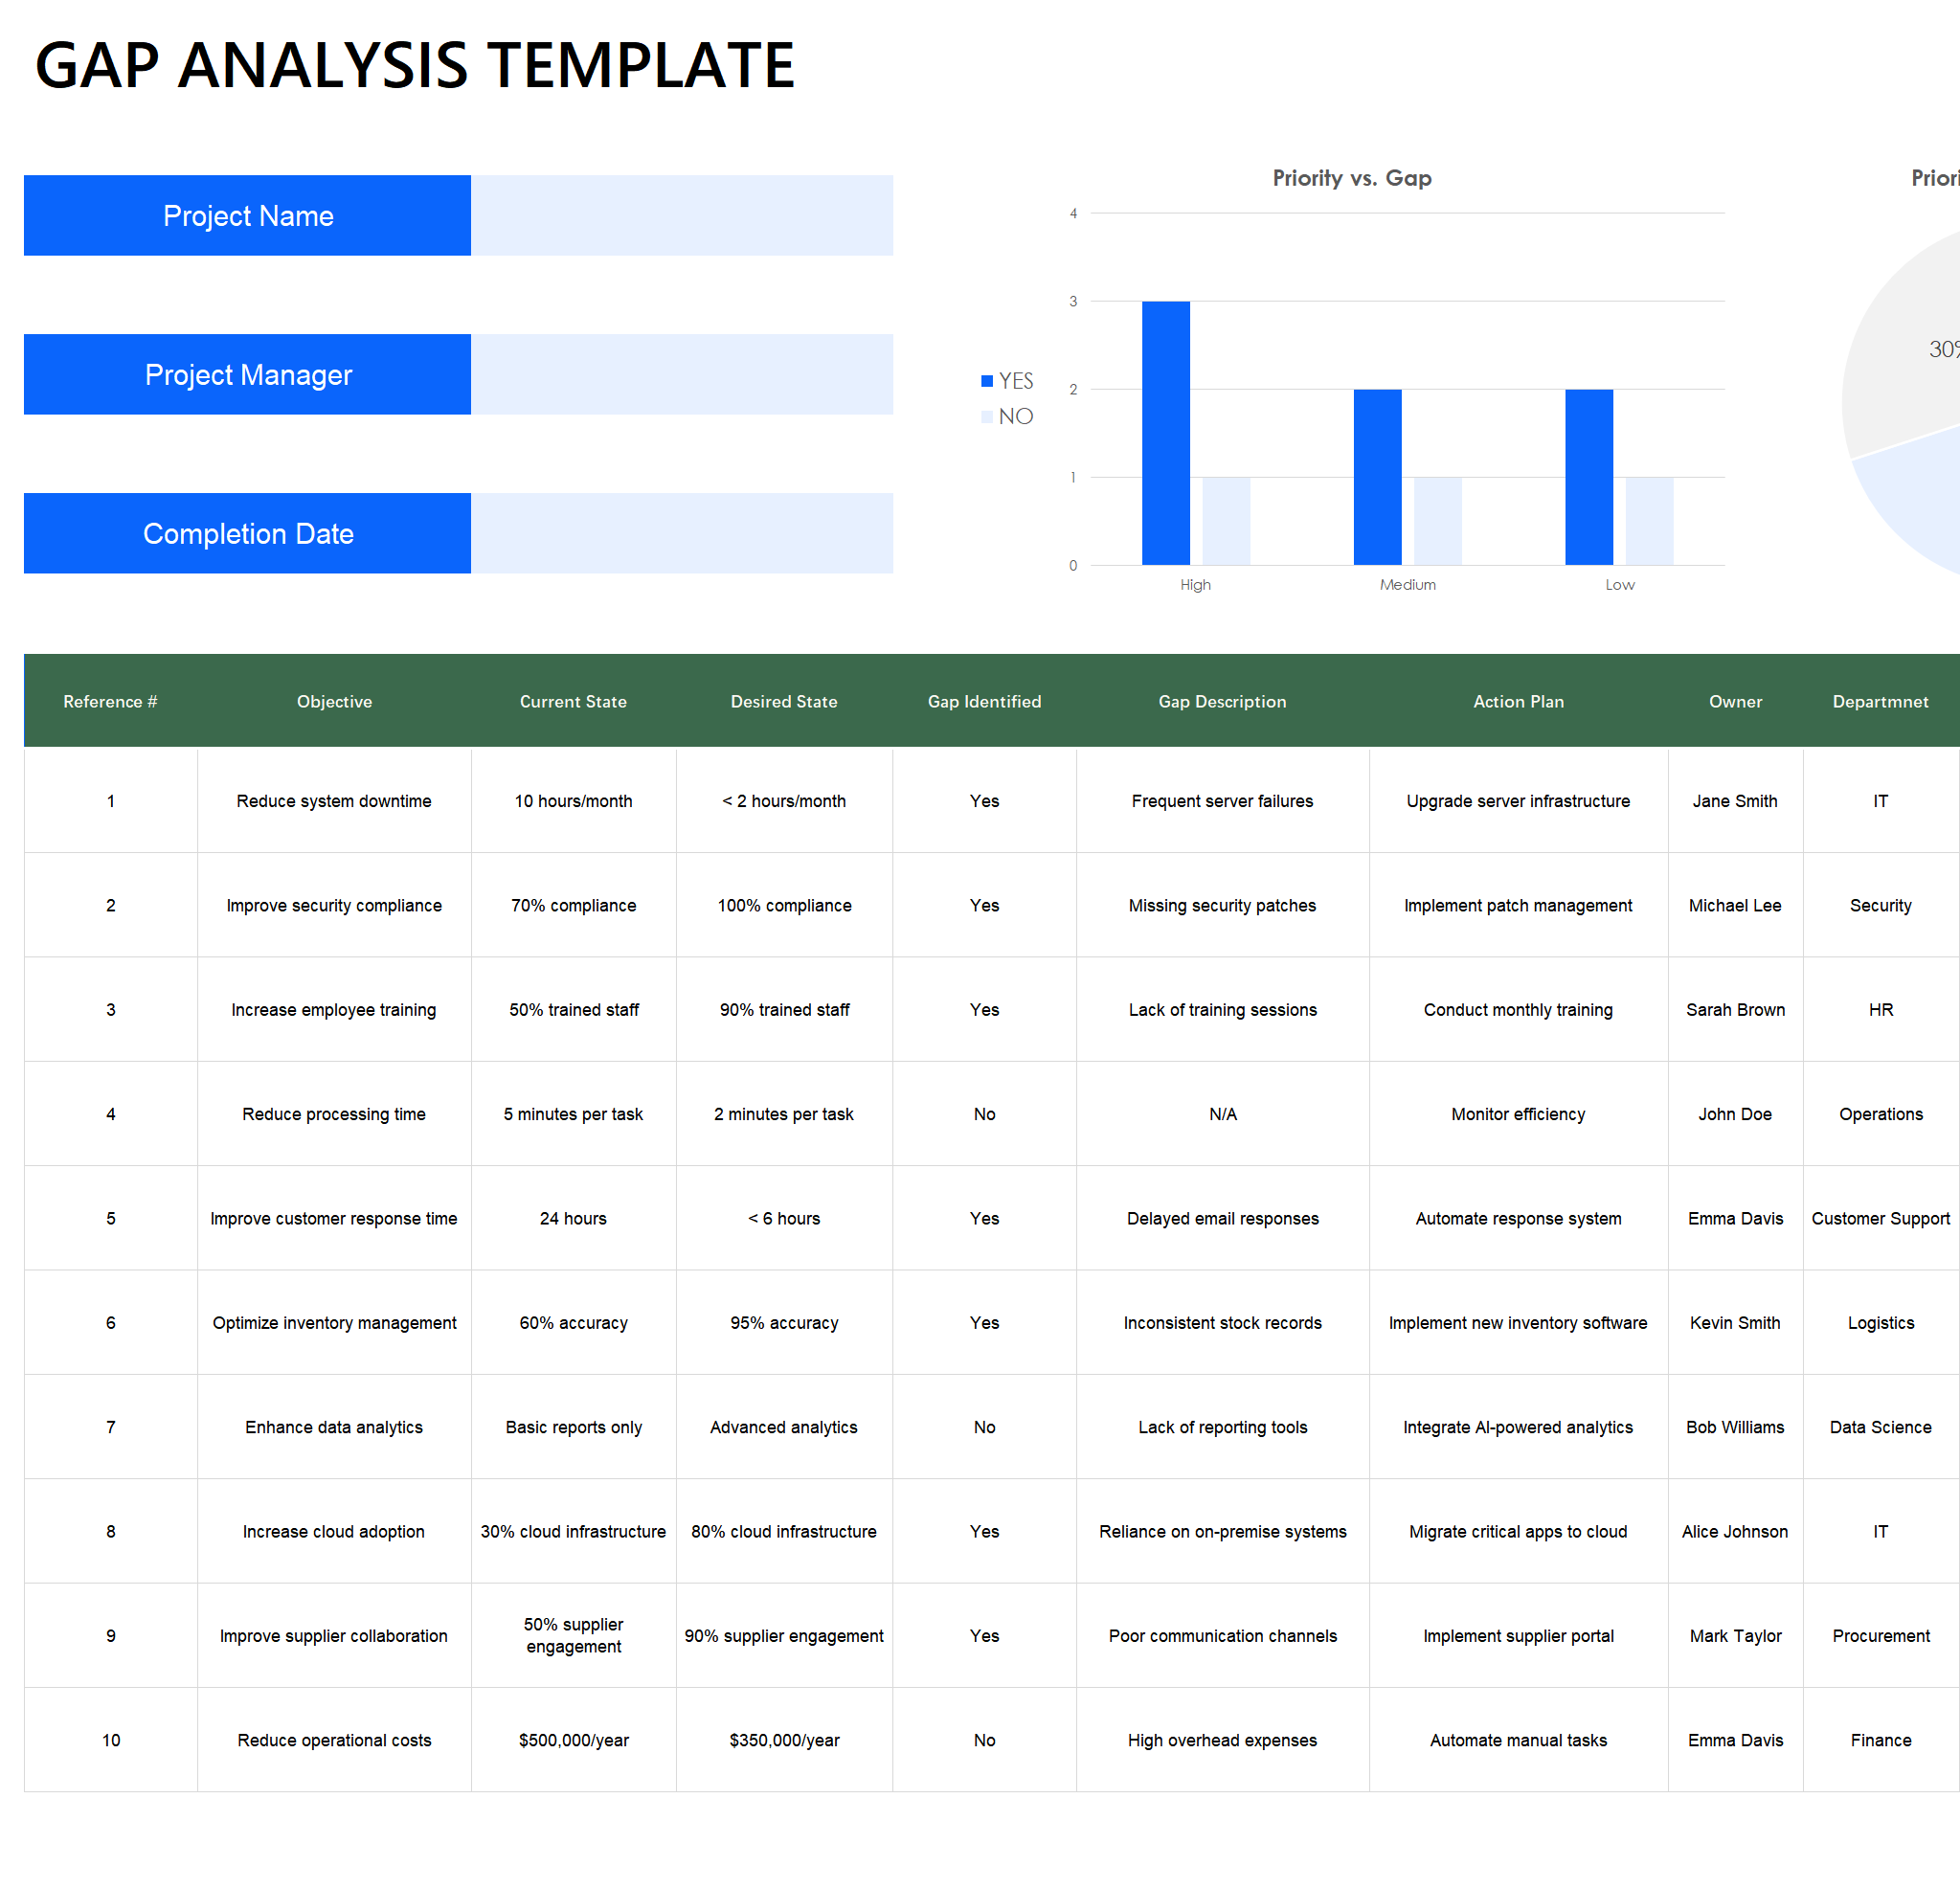This screenshot has width=1960, height=1888.
Task: Click the 'Frequent server failures' cell
Action: tap(1222, 800)
